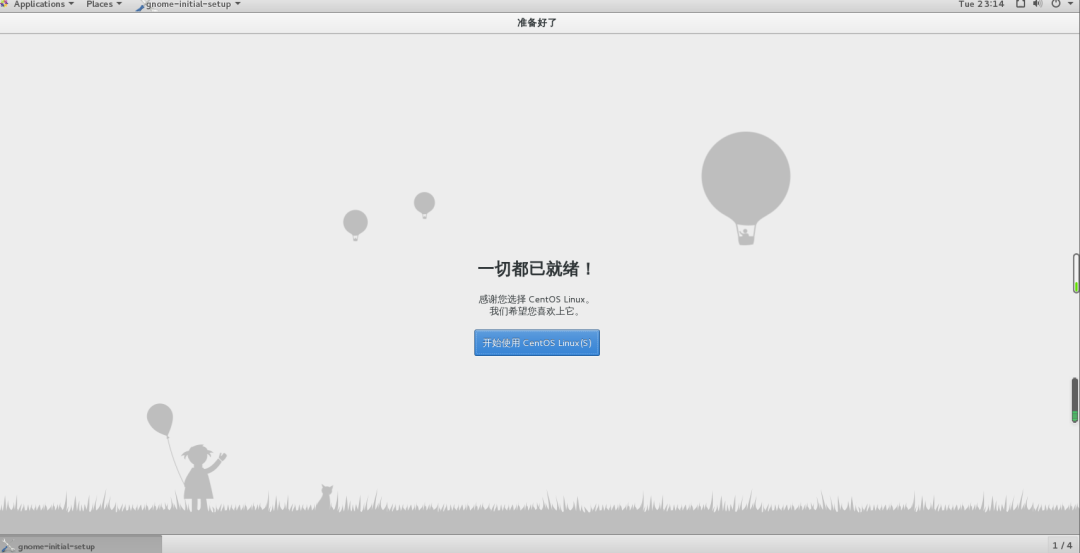1080x553 pixels.
Task: Click the 准备好了 window title
Action: coord(537,23)
